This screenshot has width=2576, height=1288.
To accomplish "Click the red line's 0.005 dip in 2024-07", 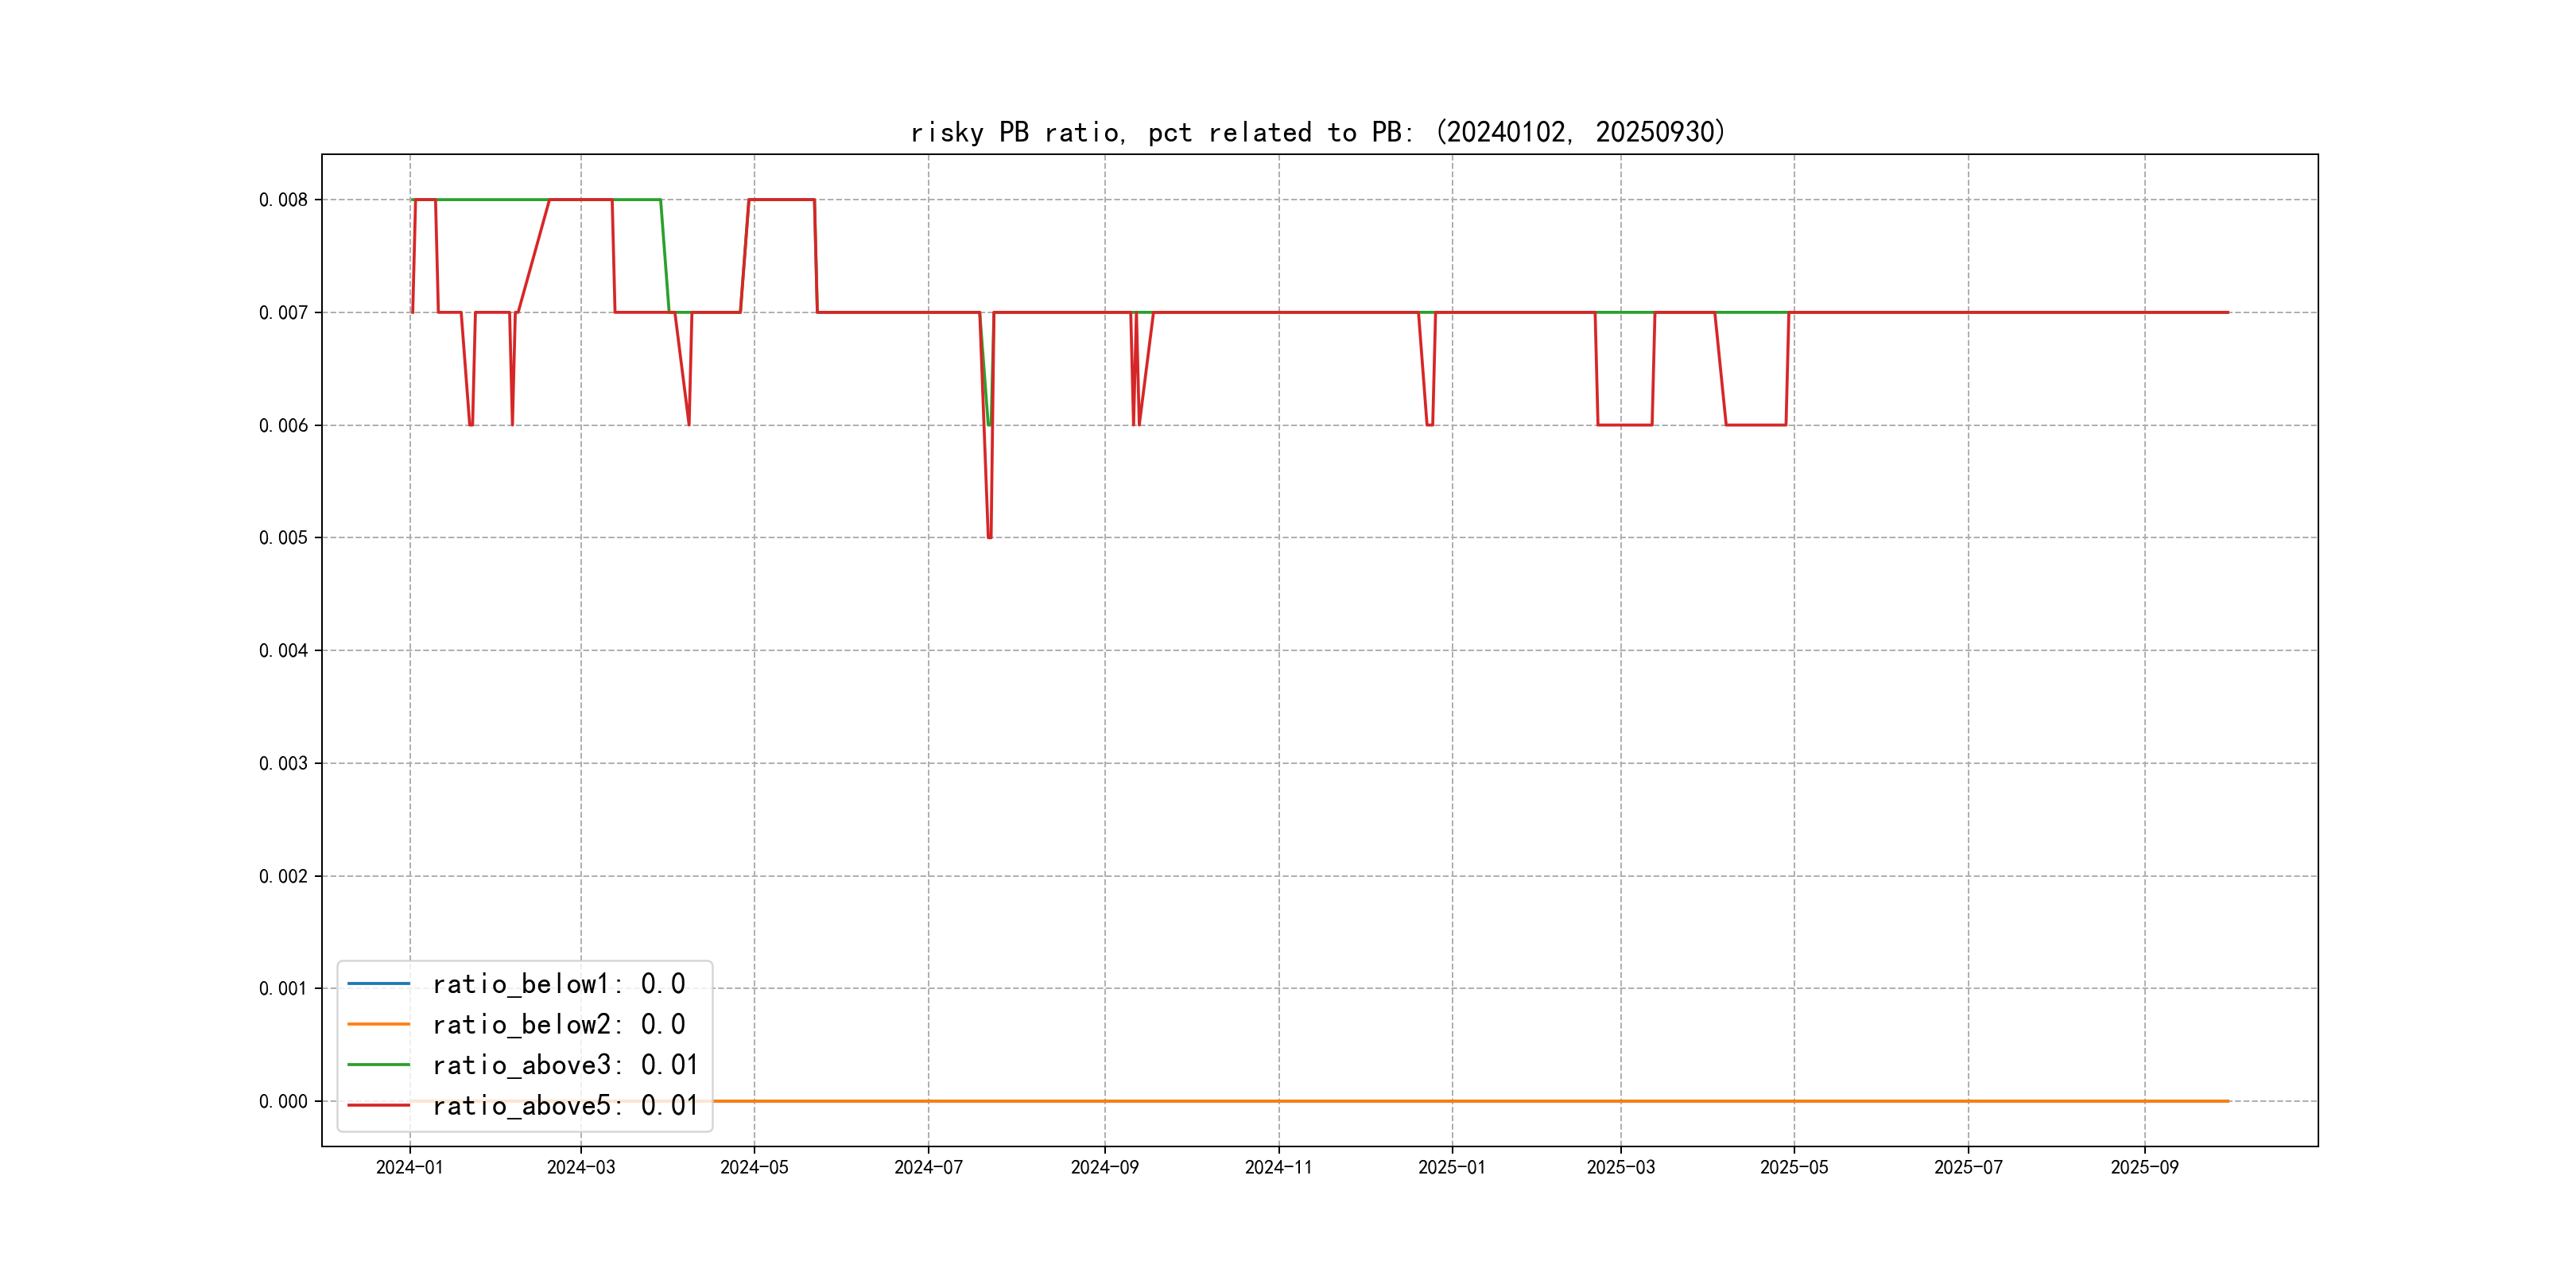I will (x=989, y=536).
